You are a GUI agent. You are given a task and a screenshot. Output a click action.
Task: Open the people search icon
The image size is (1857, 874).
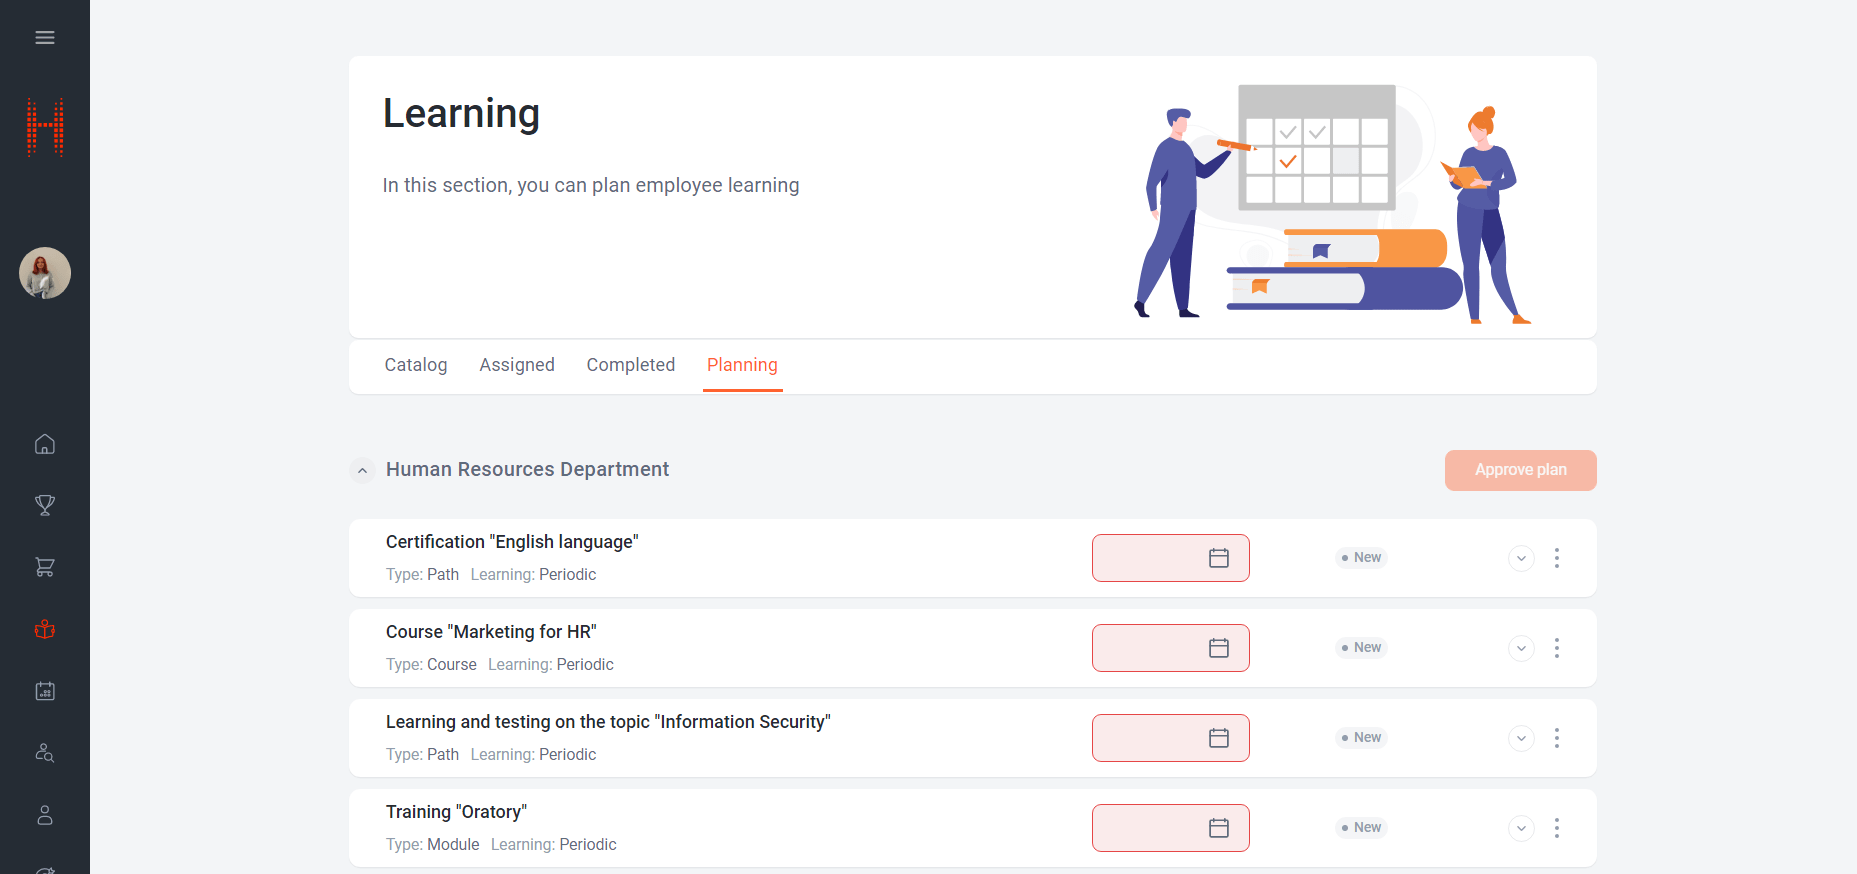coord(45,753)
